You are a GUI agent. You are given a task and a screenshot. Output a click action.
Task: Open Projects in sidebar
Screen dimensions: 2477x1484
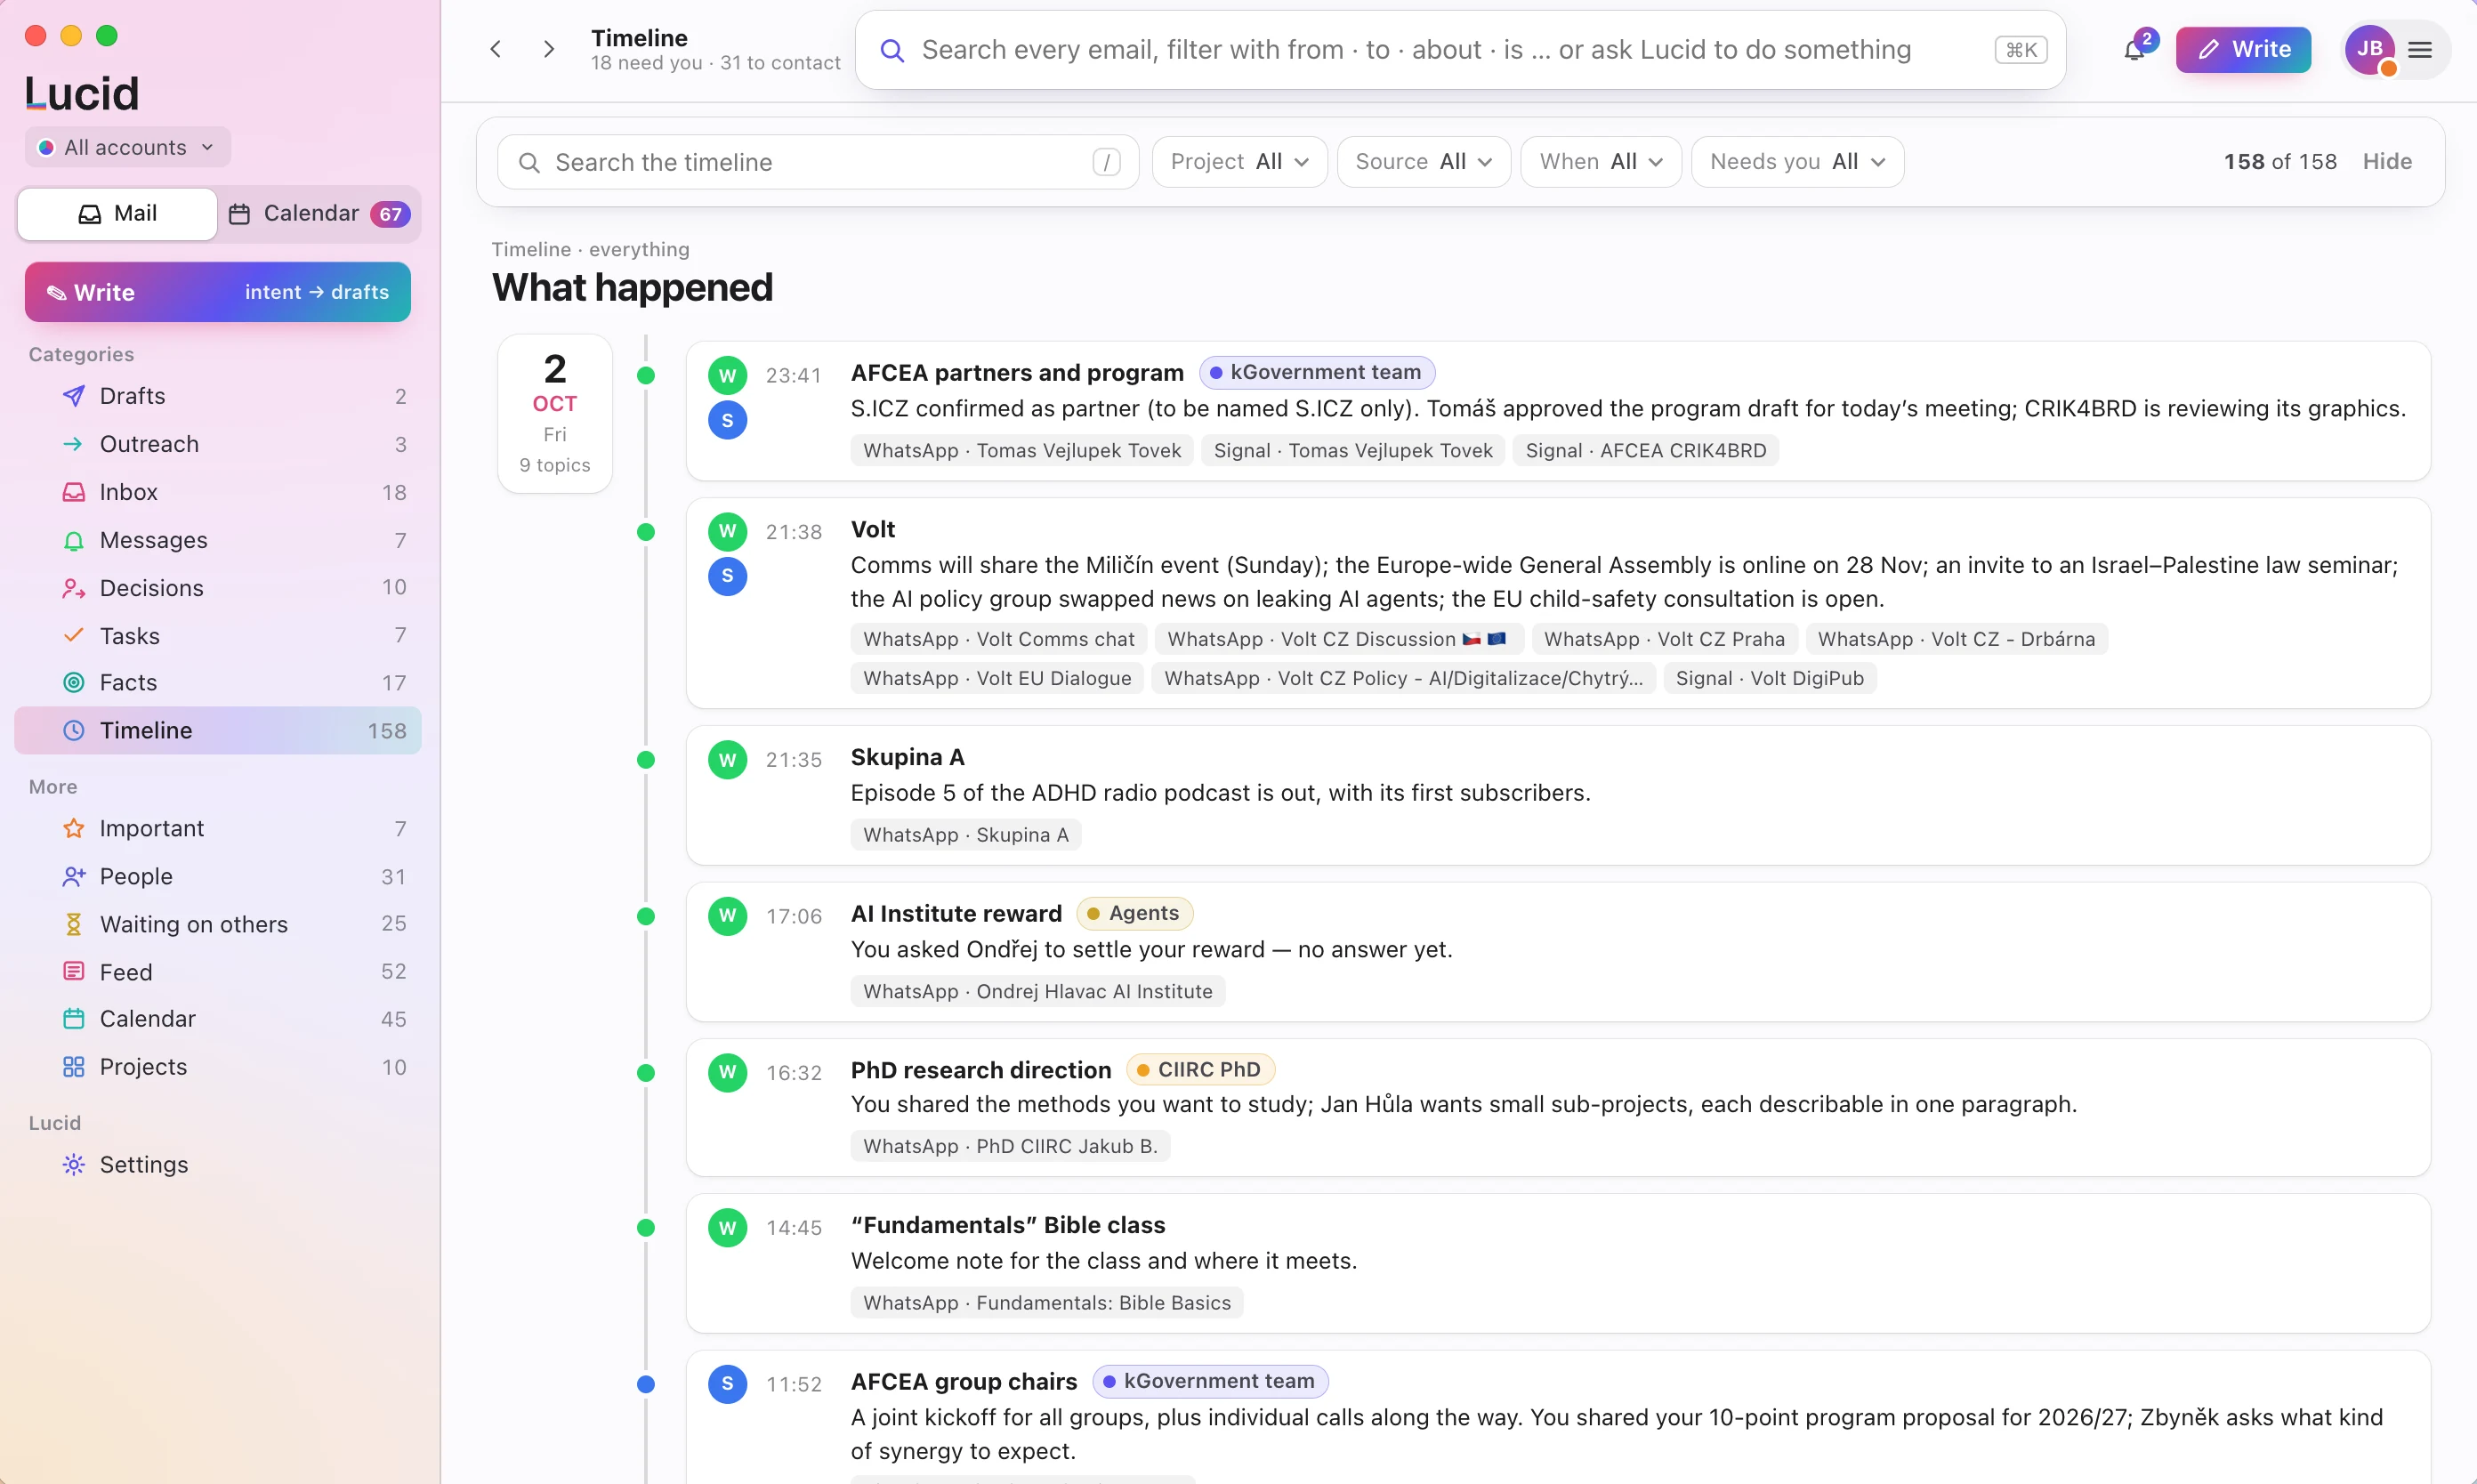(218, 1067)
